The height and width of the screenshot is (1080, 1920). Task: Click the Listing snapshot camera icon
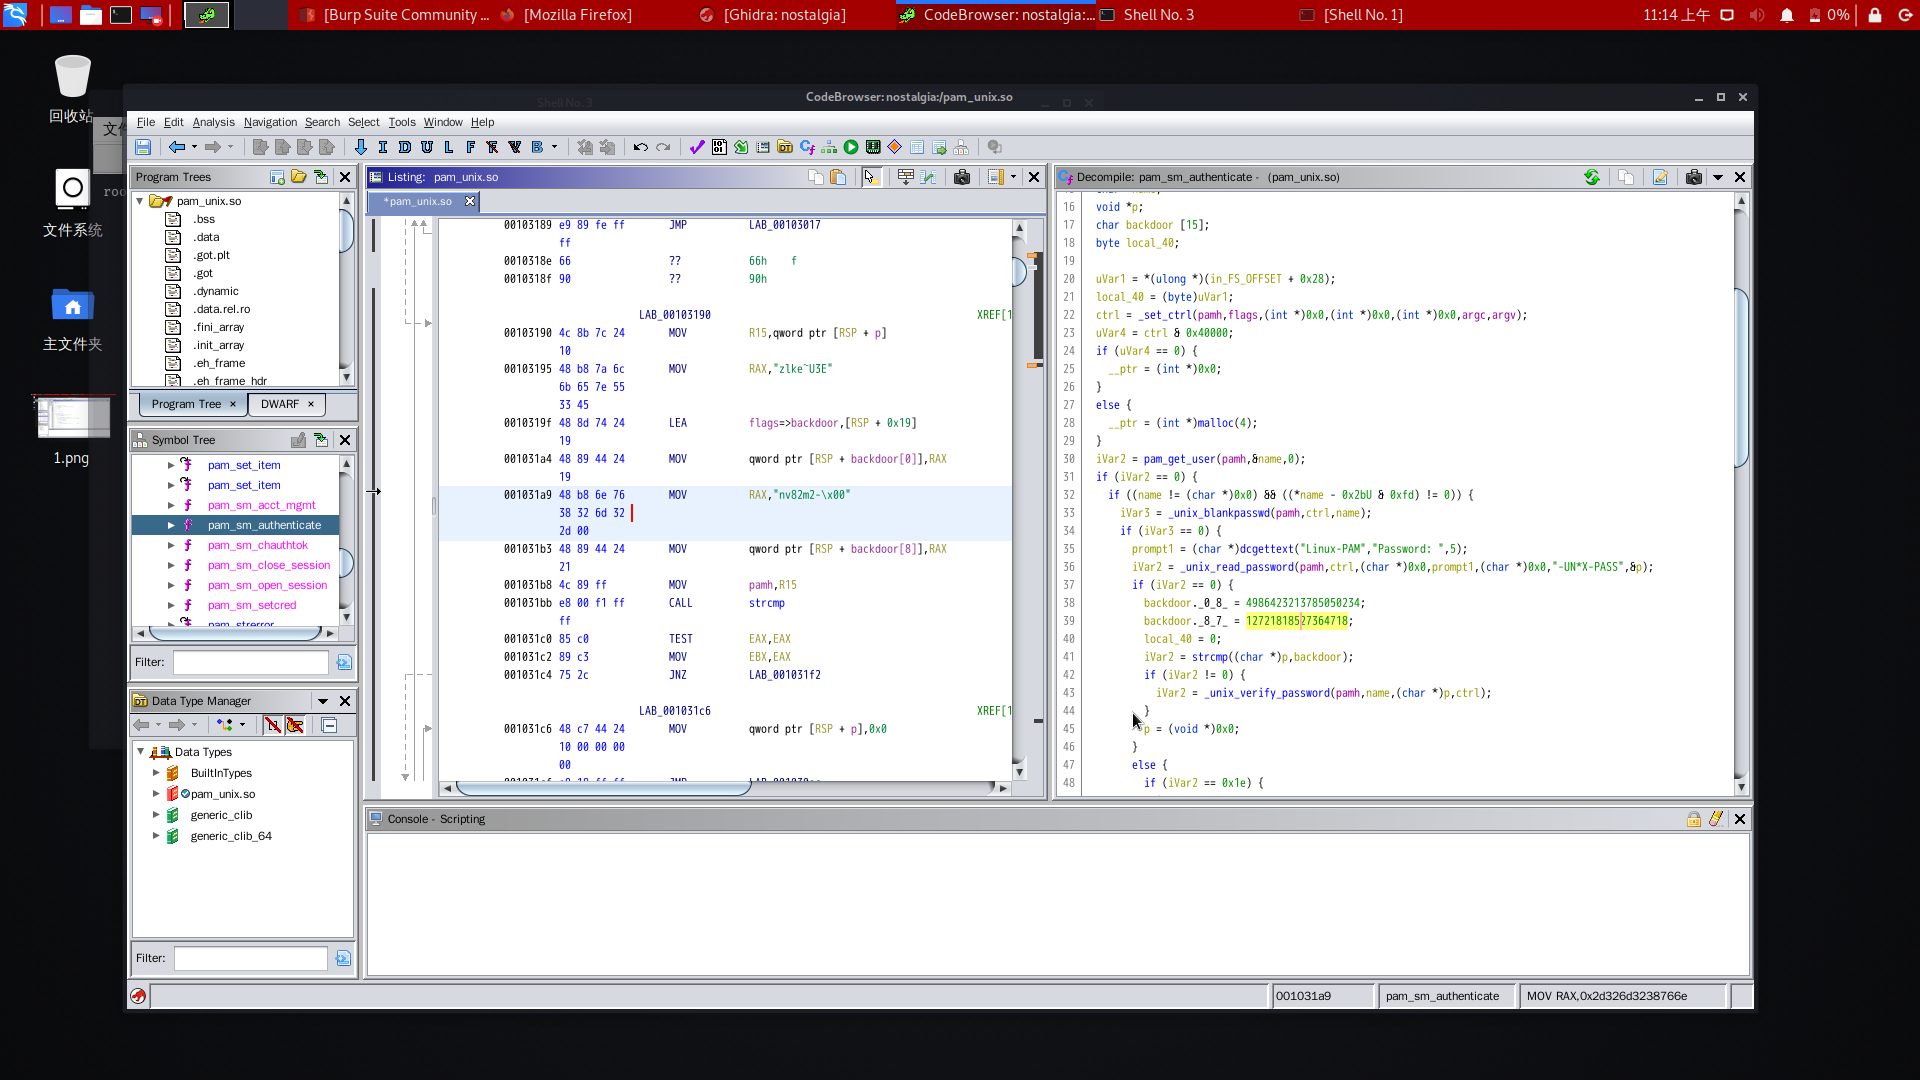(x=962, y=177)
